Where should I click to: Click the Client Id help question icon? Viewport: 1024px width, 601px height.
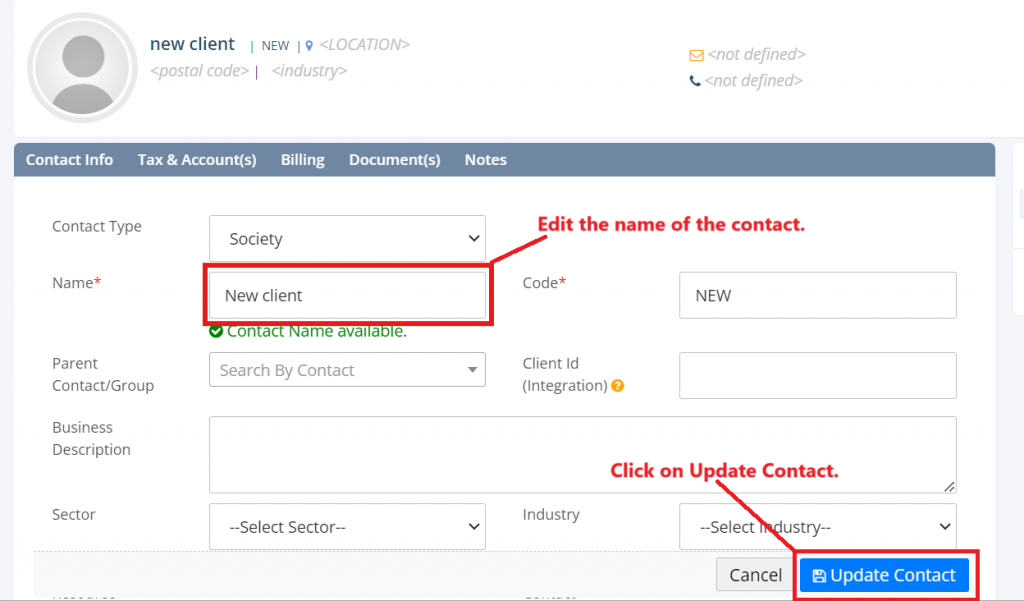[x=618, y=386]
